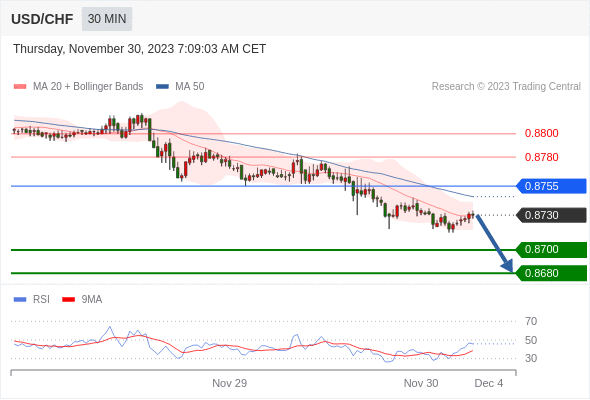Click the 9MA red legend swatch
Image resolution: width=590 pixels, height=400 pixels.
pyautogui.click(x=68, y=300)
